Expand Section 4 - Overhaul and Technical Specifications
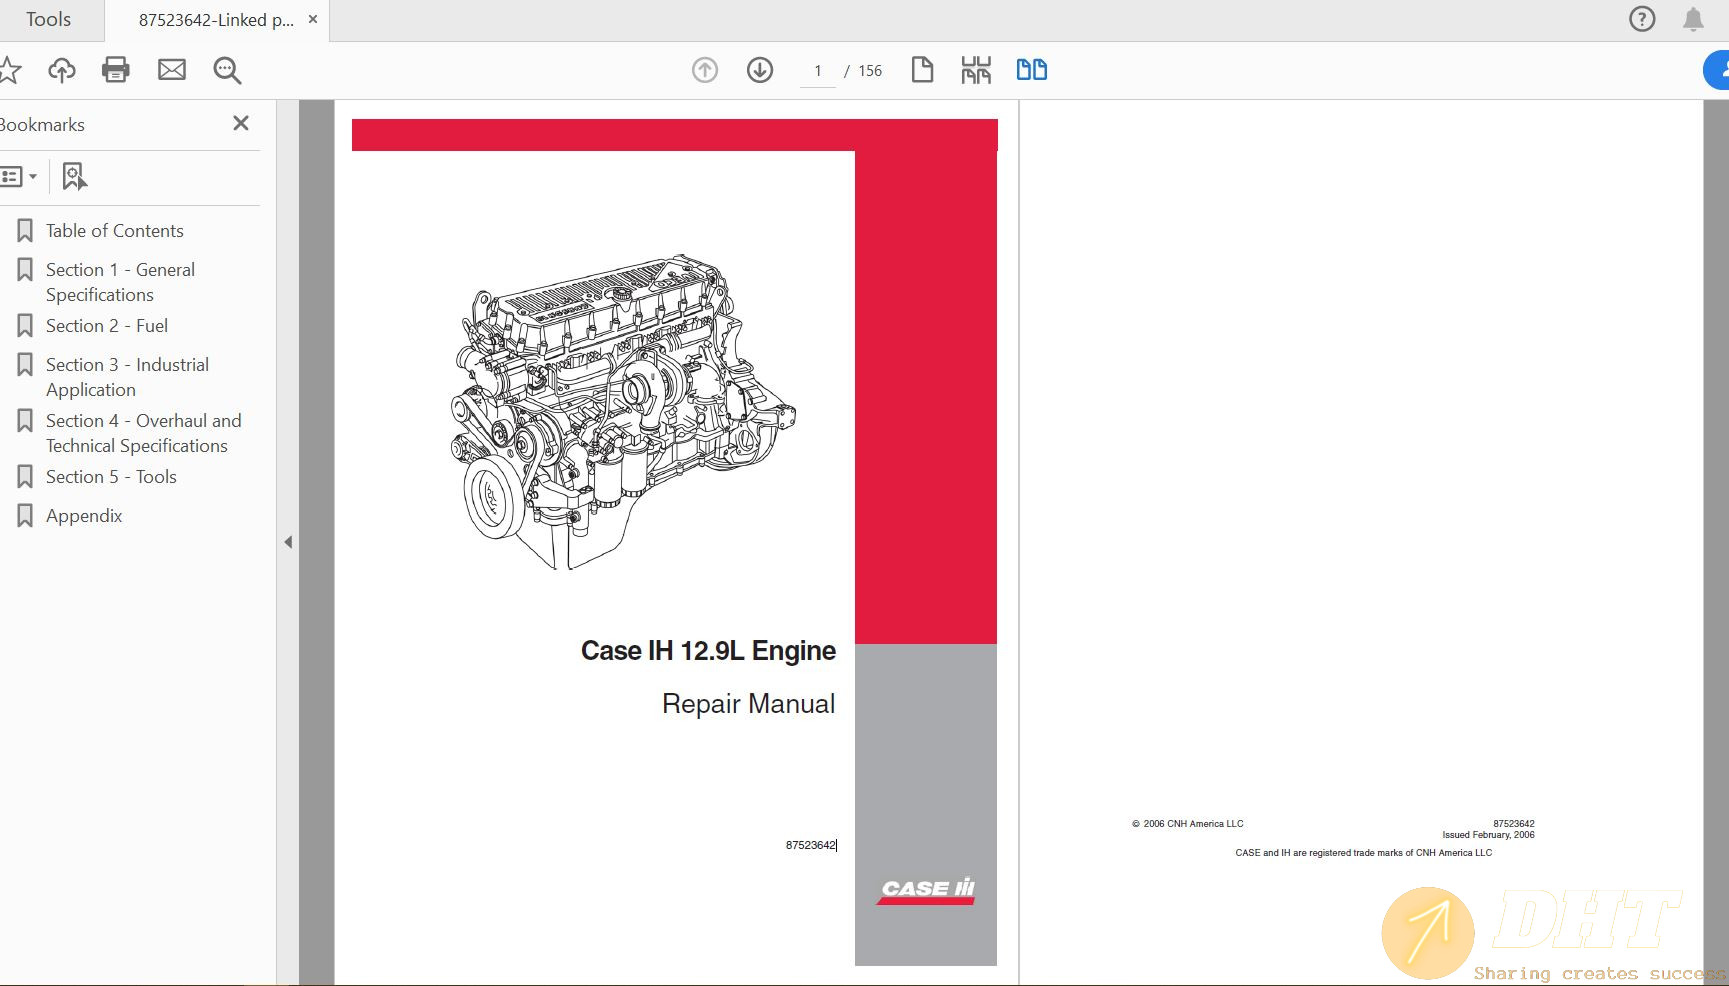This screenshot has height=986, width=1729. pos(143,432)
